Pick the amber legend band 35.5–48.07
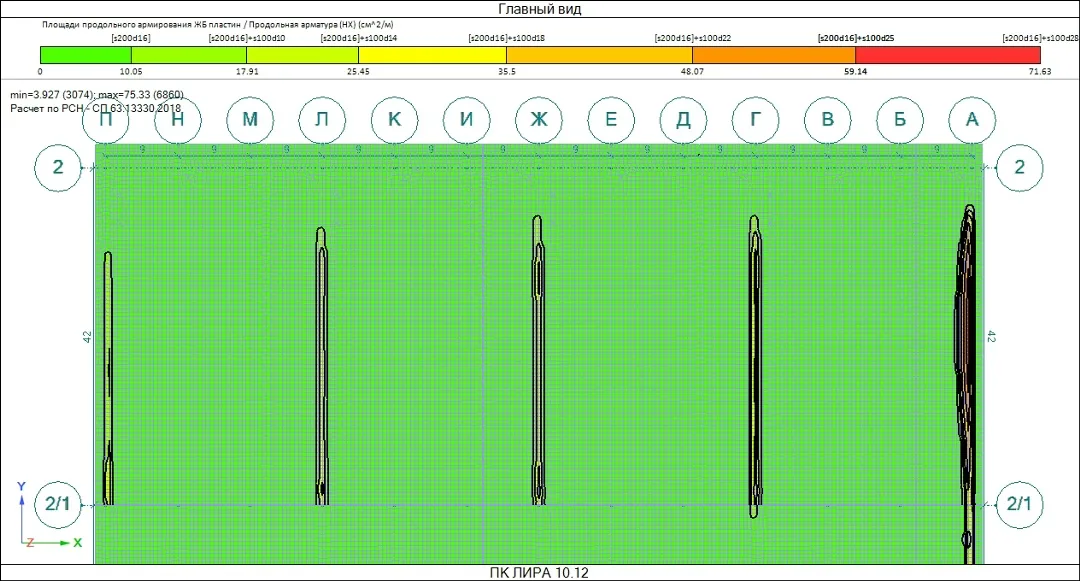The image size is (1080, 581). tap(599, 55)
